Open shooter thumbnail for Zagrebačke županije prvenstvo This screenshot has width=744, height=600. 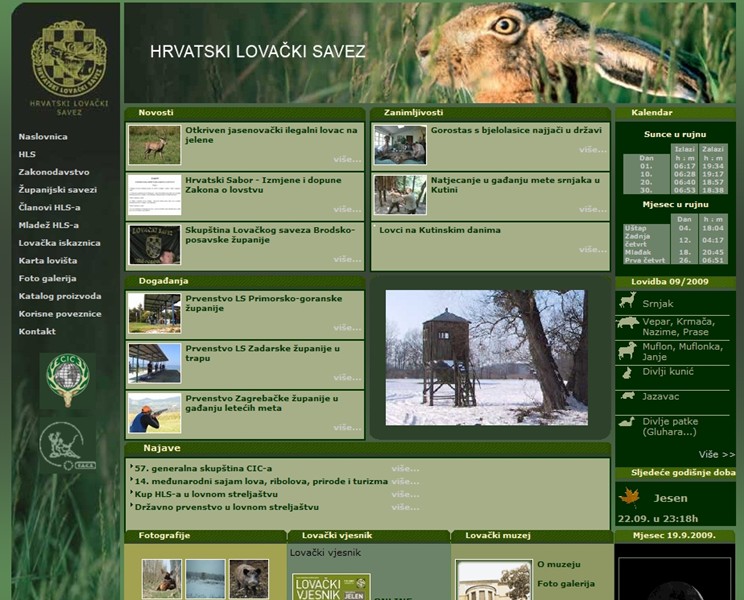[x=155, y=413]
